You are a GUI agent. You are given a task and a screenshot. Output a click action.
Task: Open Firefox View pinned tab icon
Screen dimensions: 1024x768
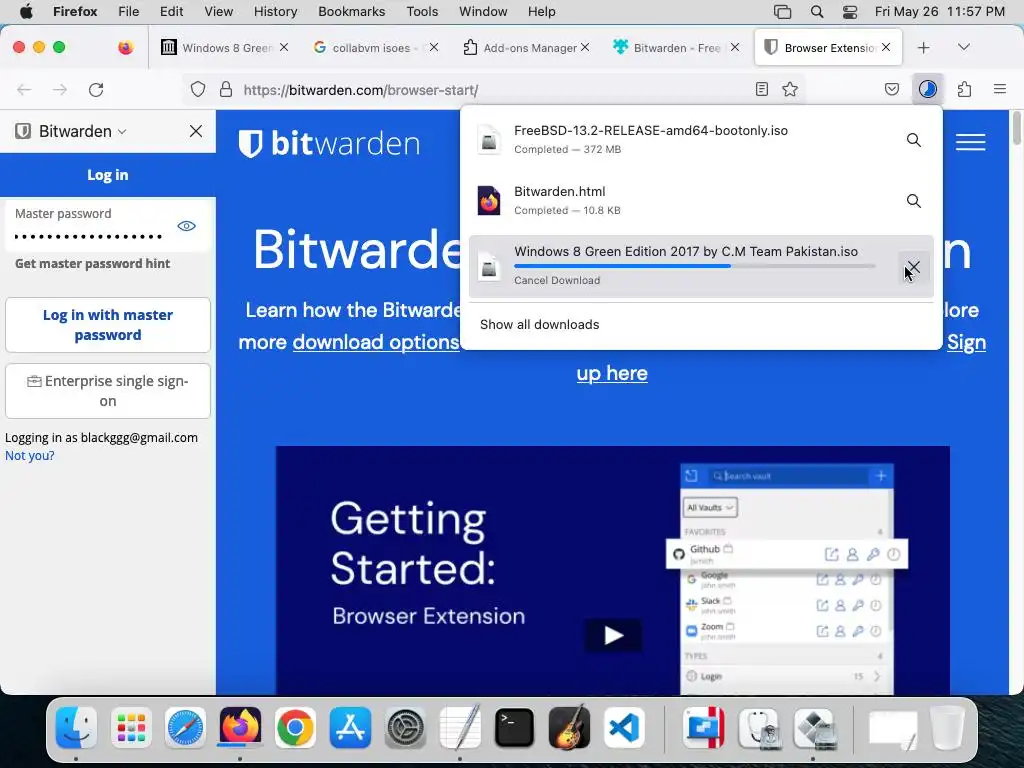coord(125,48)
